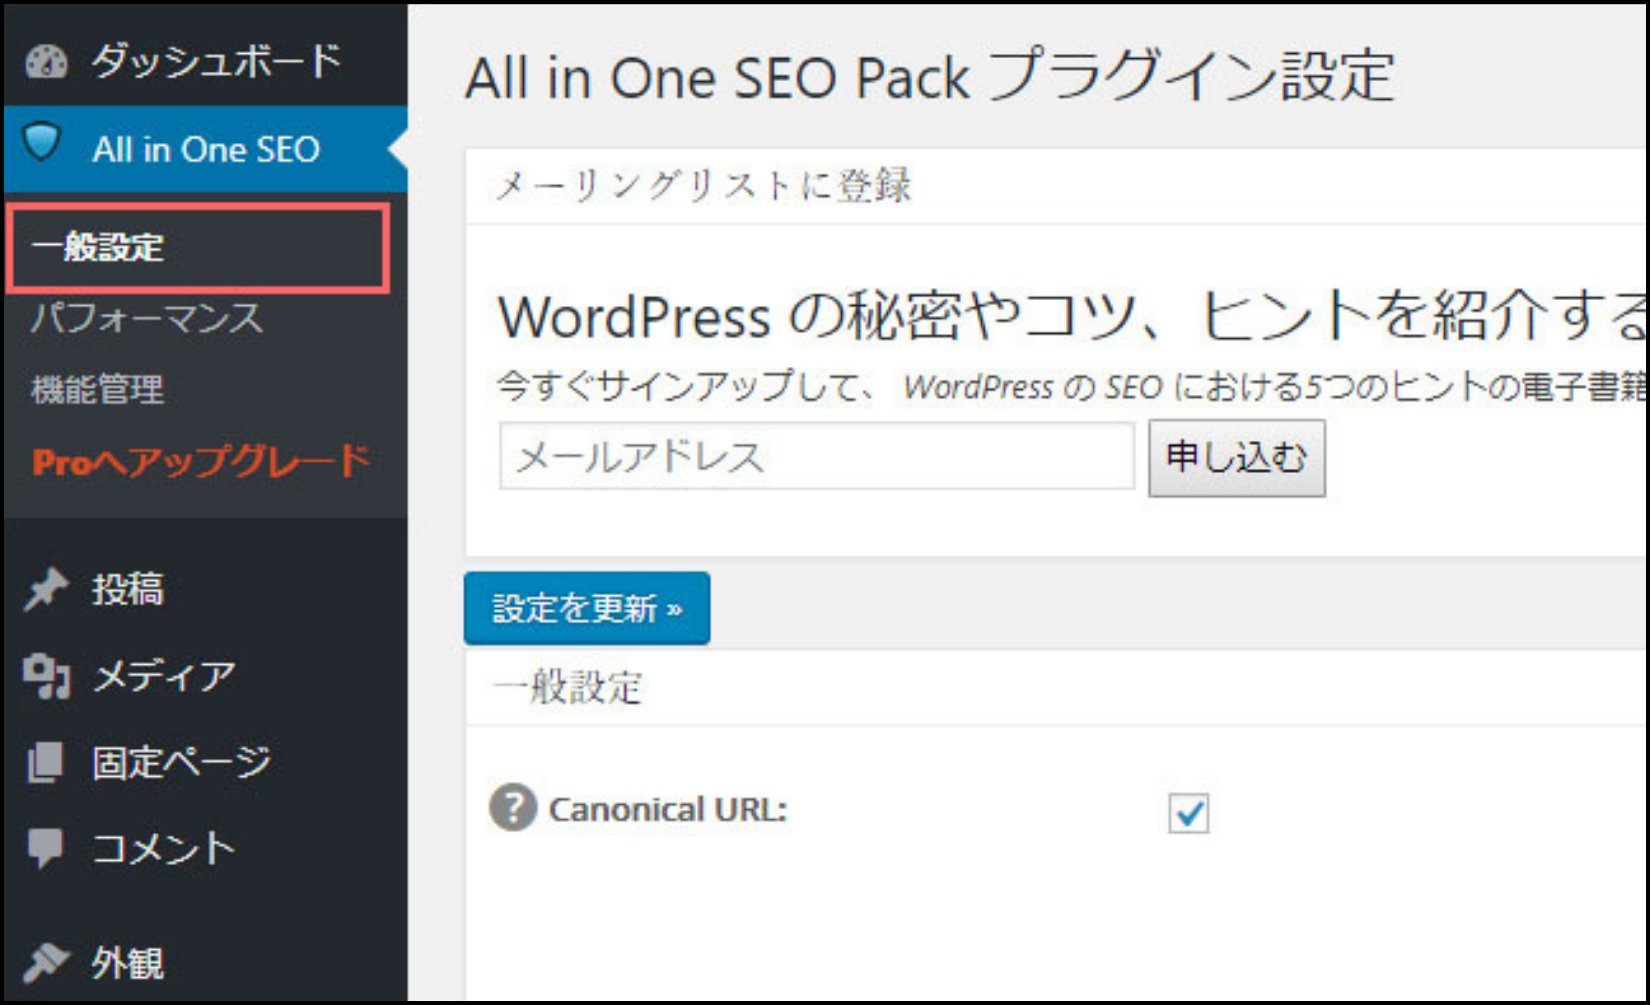Click the Dashboard gauge icon

[46, 62]
